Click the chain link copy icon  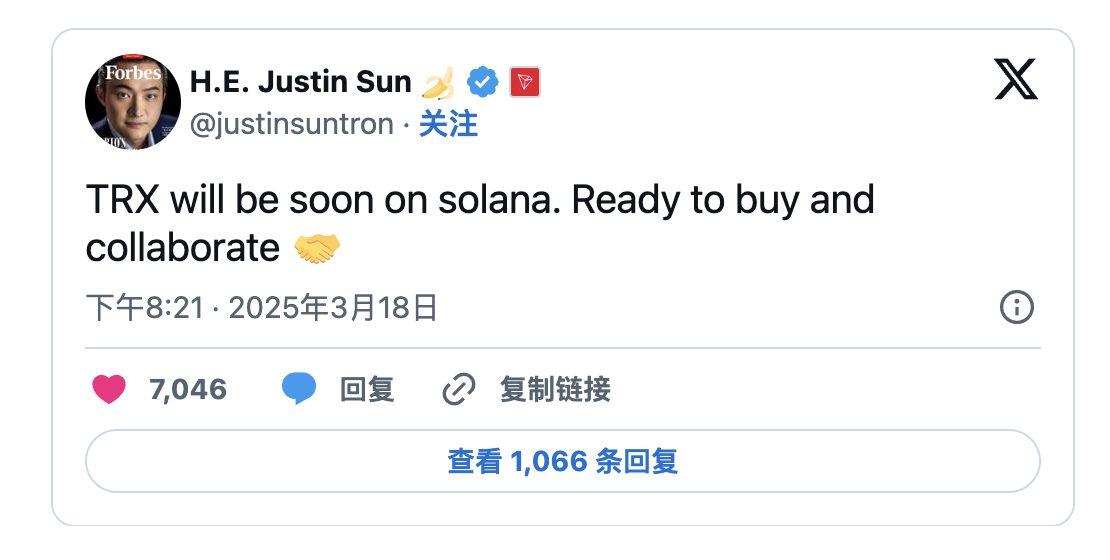(x=458, y=389)
